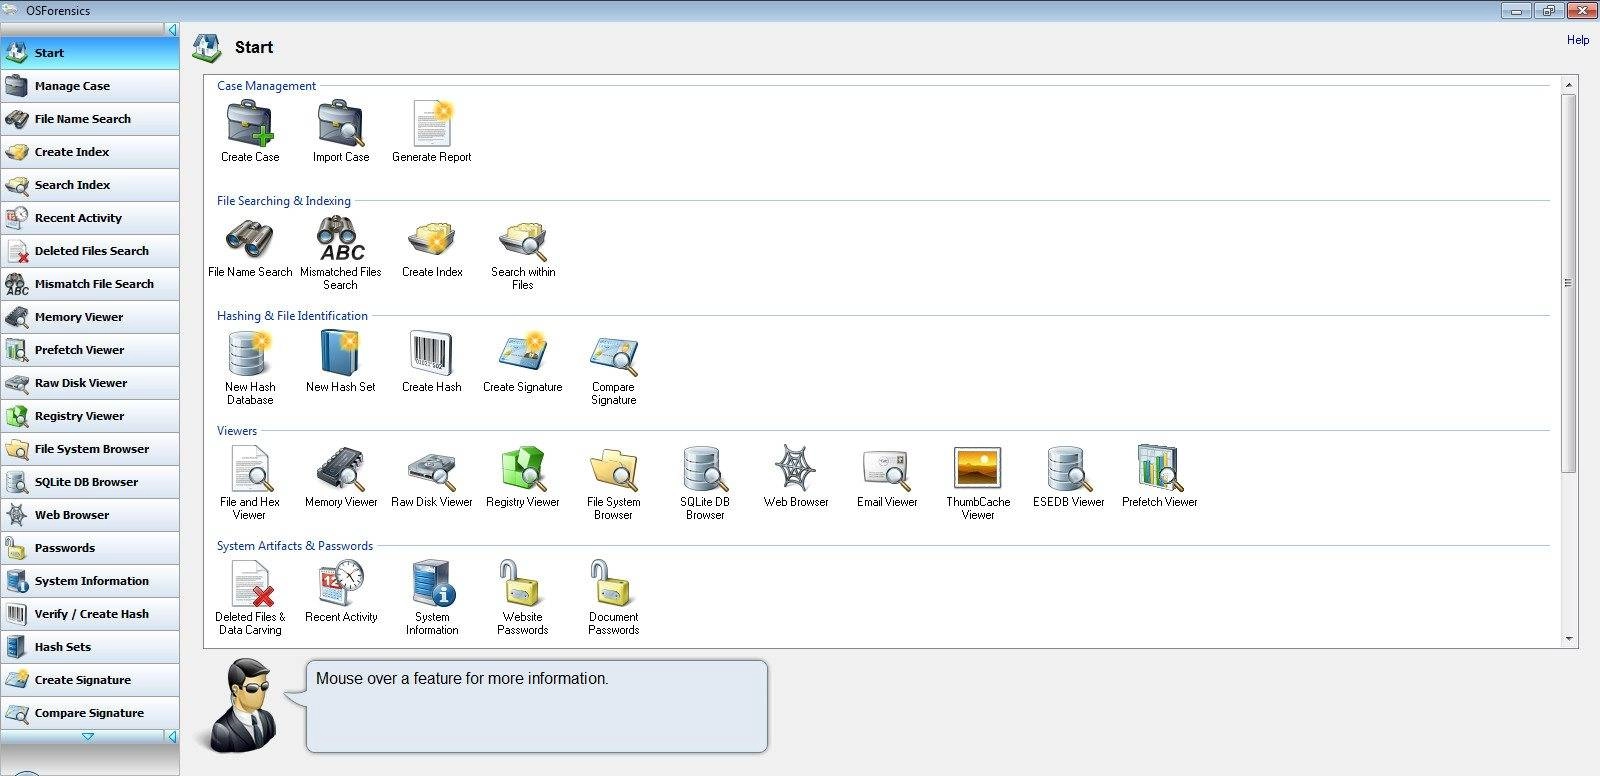
Task: Open the Email Viewer
Action: click(x=887, y=468)
